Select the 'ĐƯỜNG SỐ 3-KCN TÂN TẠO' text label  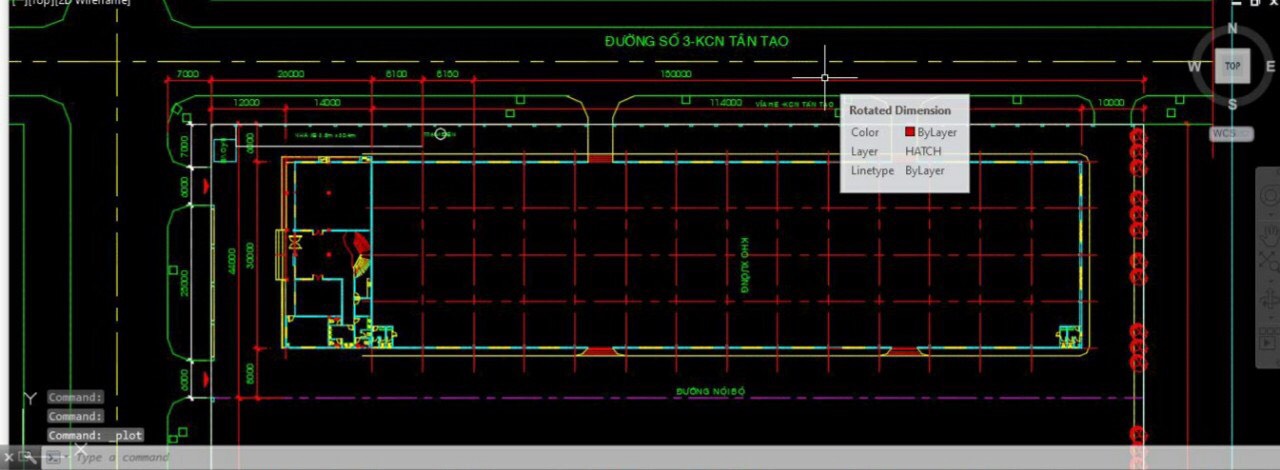696,41
